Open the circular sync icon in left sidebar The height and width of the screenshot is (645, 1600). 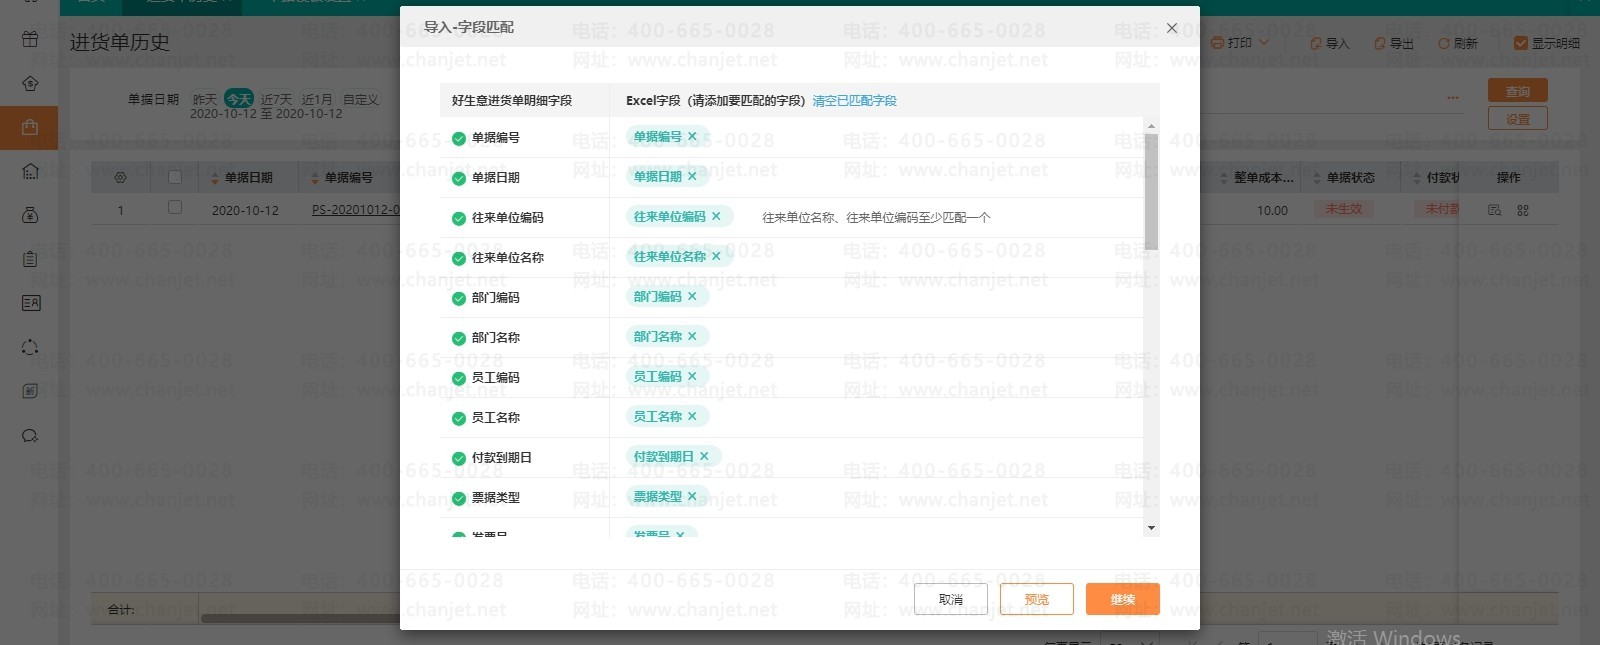30,347
